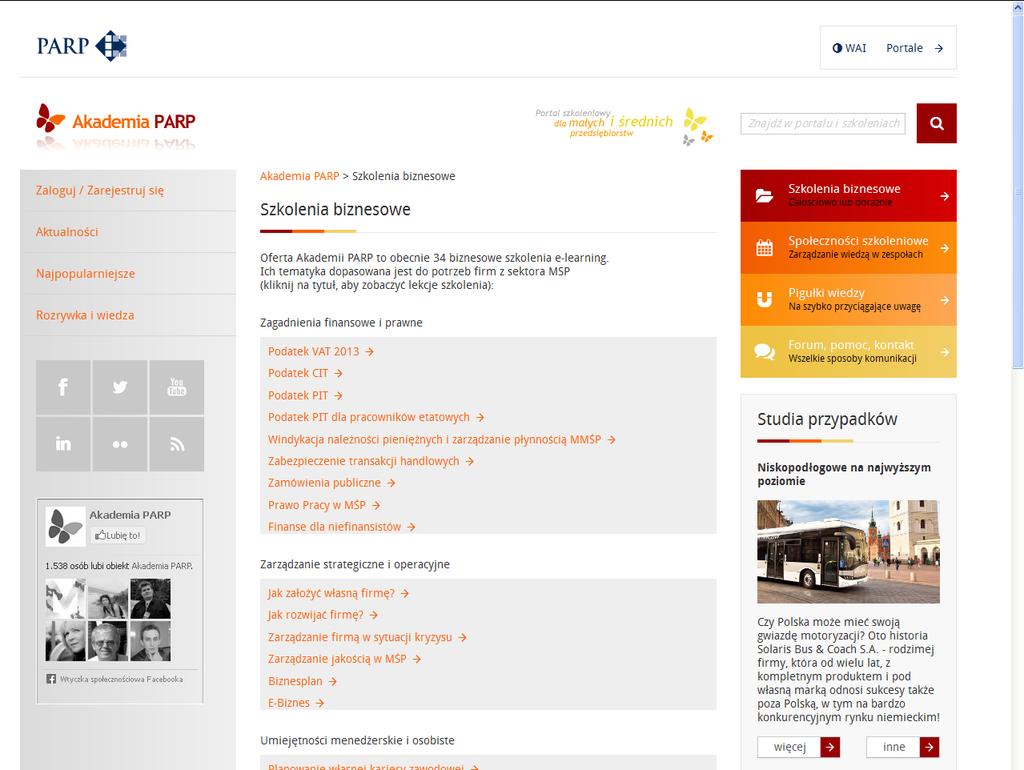Click the Akademia PARP butterfly logo
The width and height of the screenshot is (1024, 770).
(116, 121)
